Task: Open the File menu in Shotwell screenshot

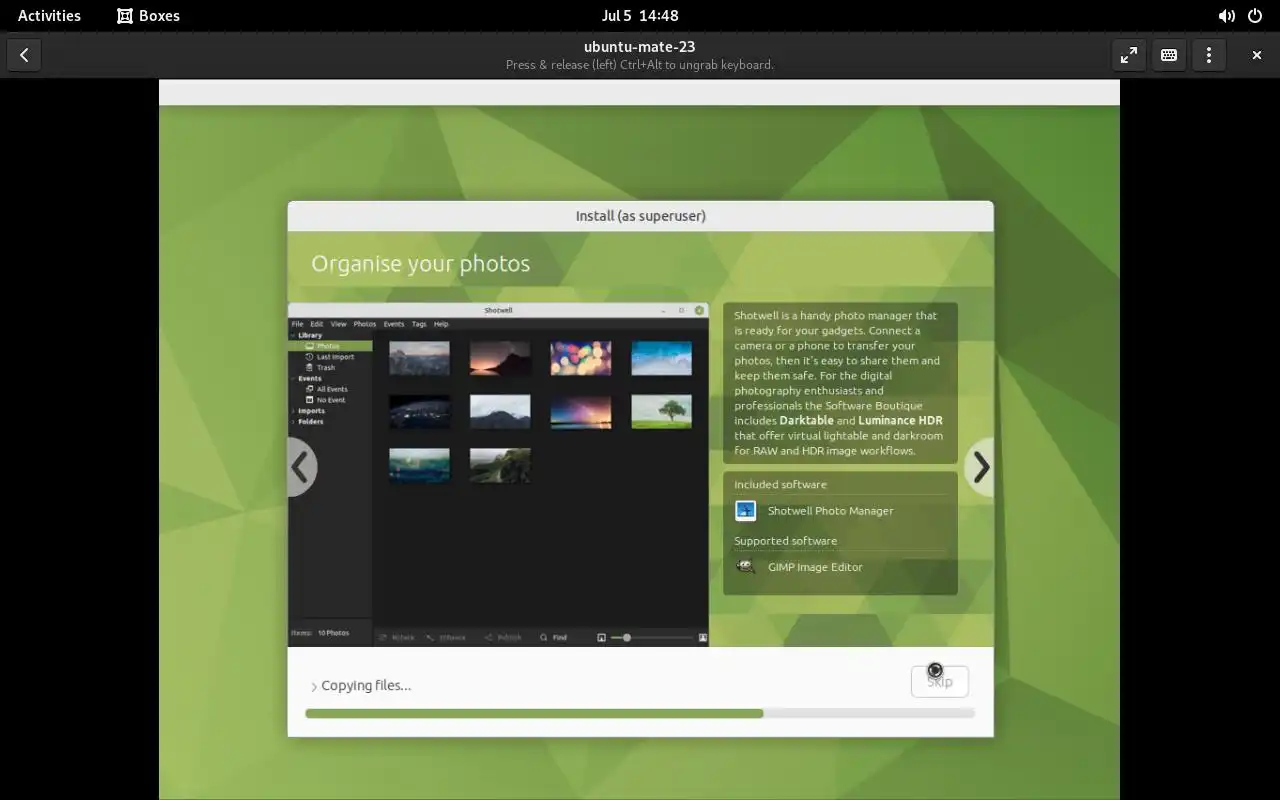Action: coord(297,324)
